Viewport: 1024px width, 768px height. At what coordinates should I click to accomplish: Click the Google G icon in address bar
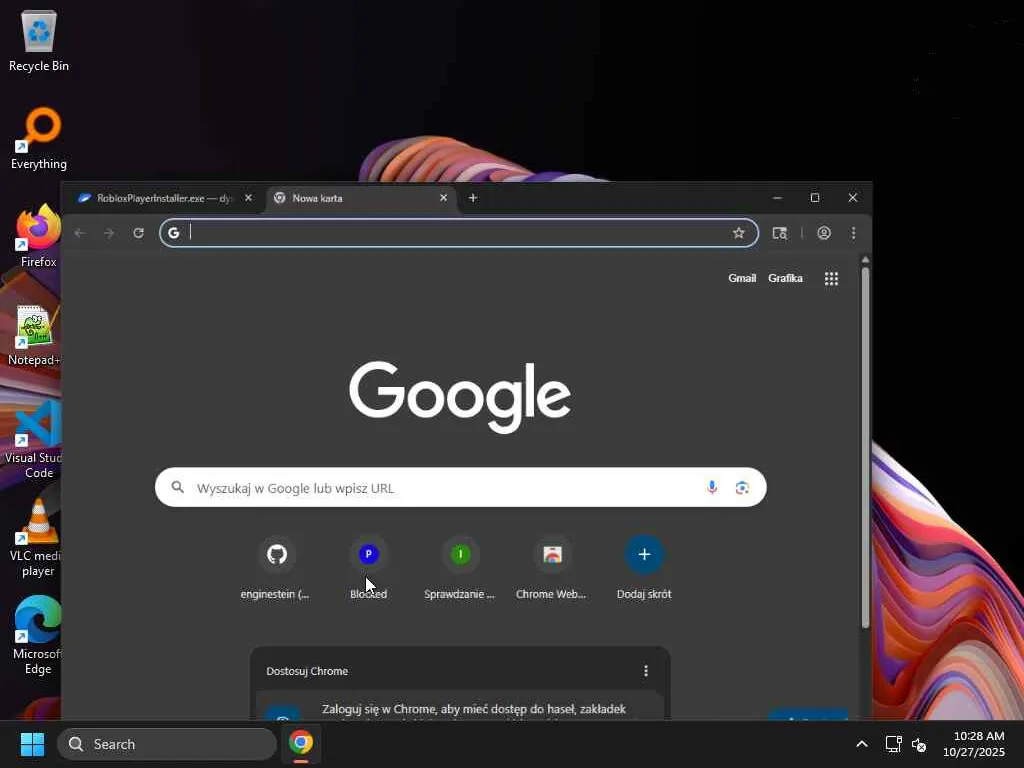click(x=174, y=233)
